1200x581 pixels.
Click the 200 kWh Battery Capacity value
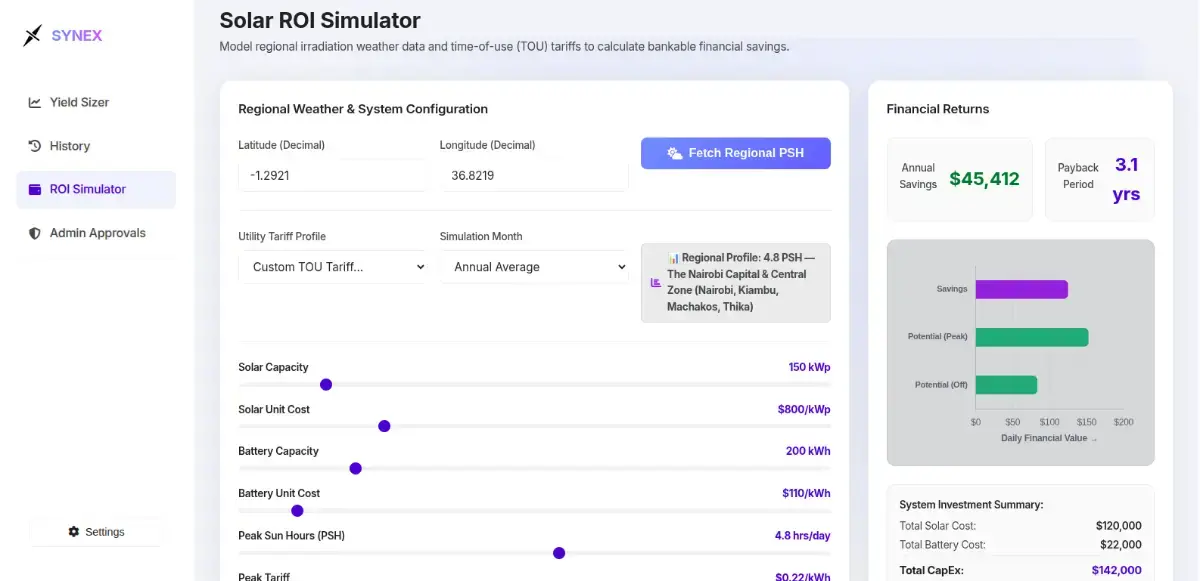pyautogui.click(x=808, y=451)
